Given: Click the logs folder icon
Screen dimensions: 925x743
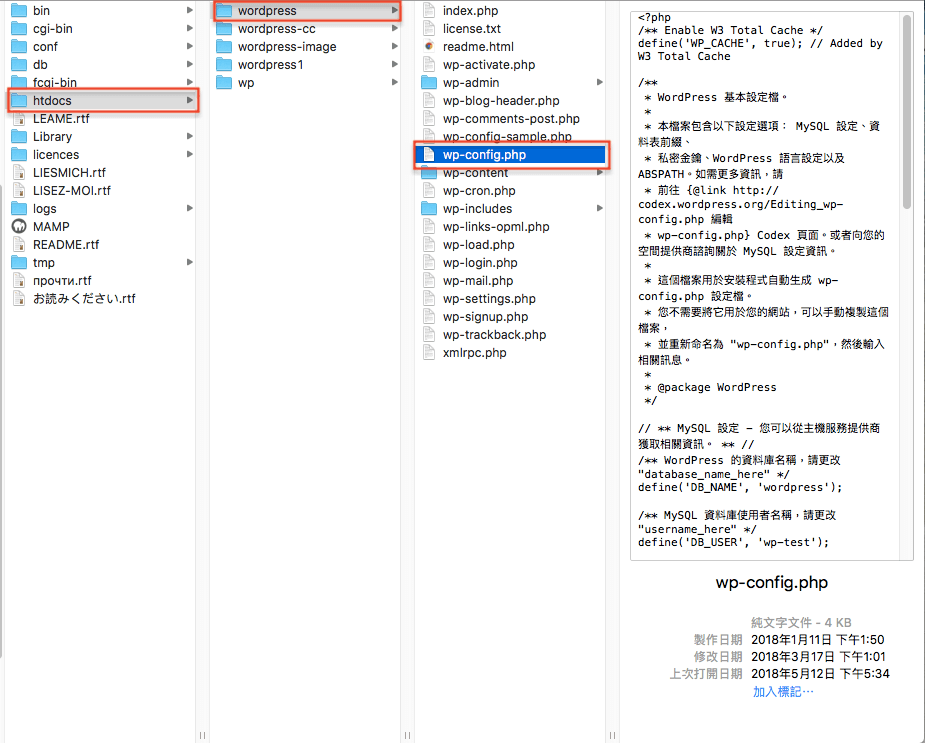Looking at the screenshot, I should 19,208.
